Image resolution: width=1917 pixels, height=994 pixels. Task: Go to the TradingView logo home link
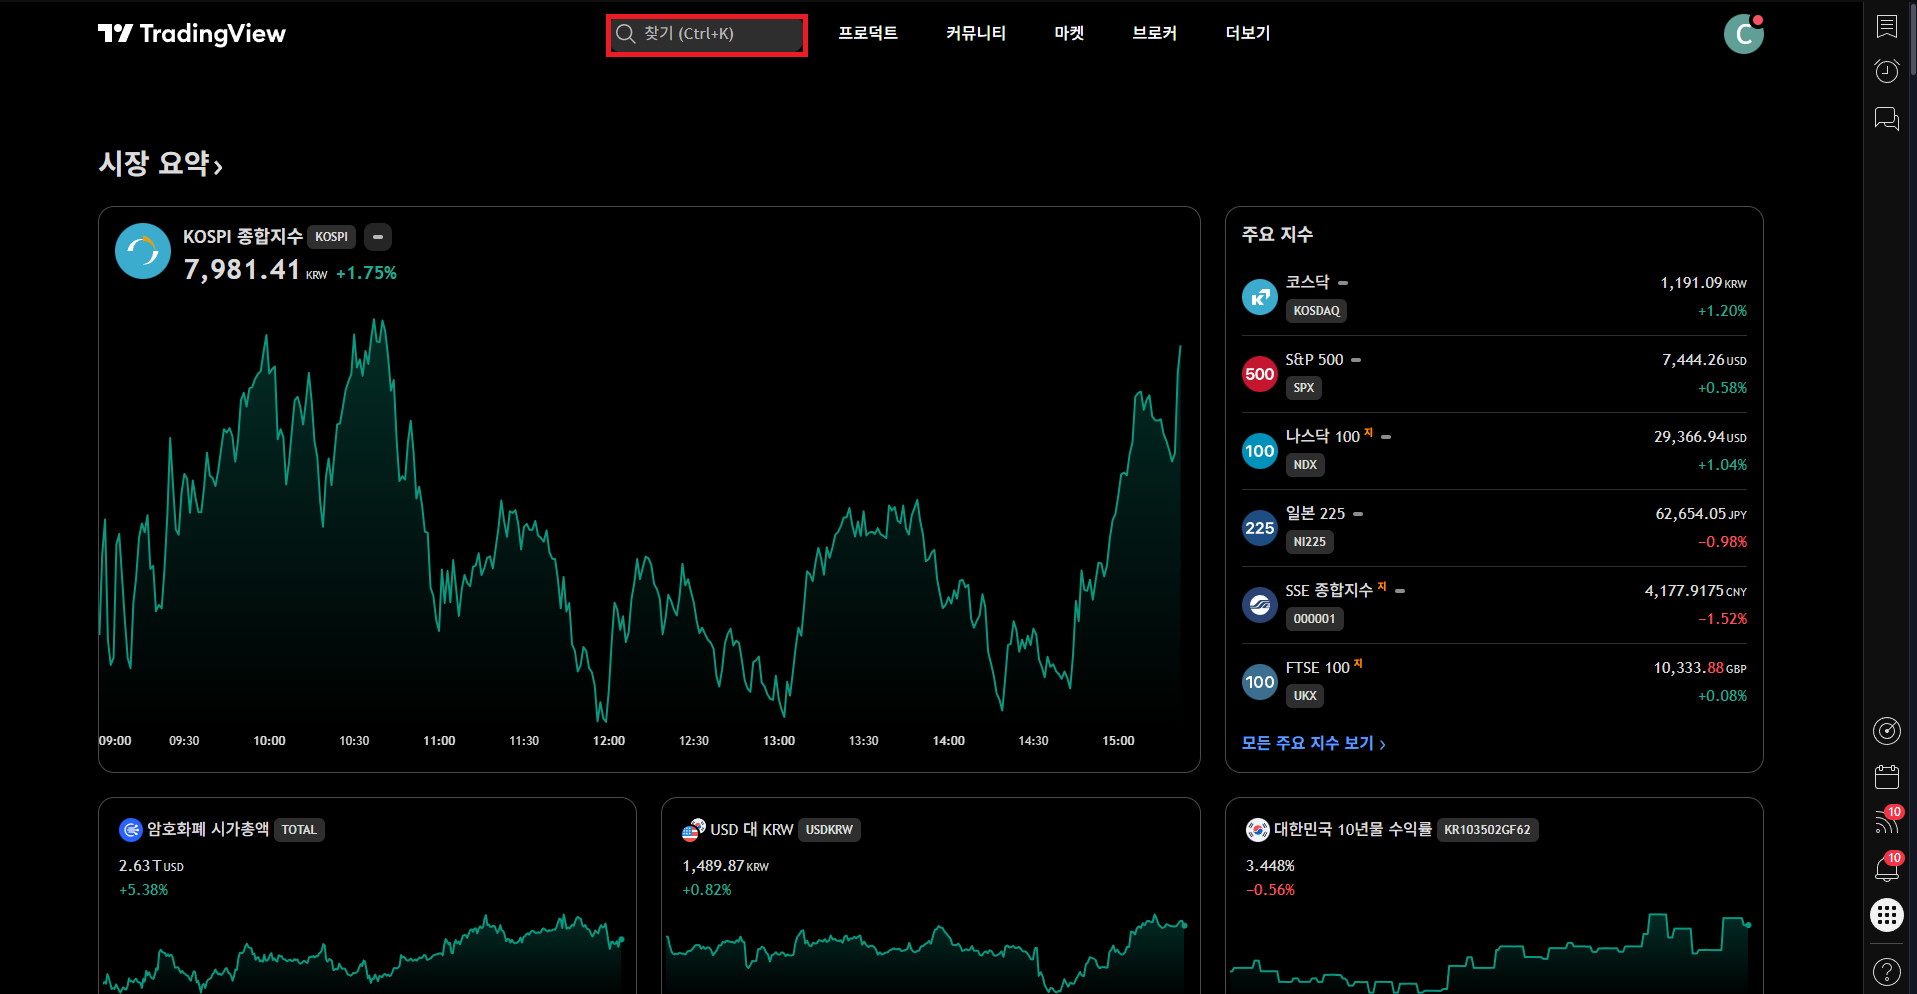coord(192,34)
